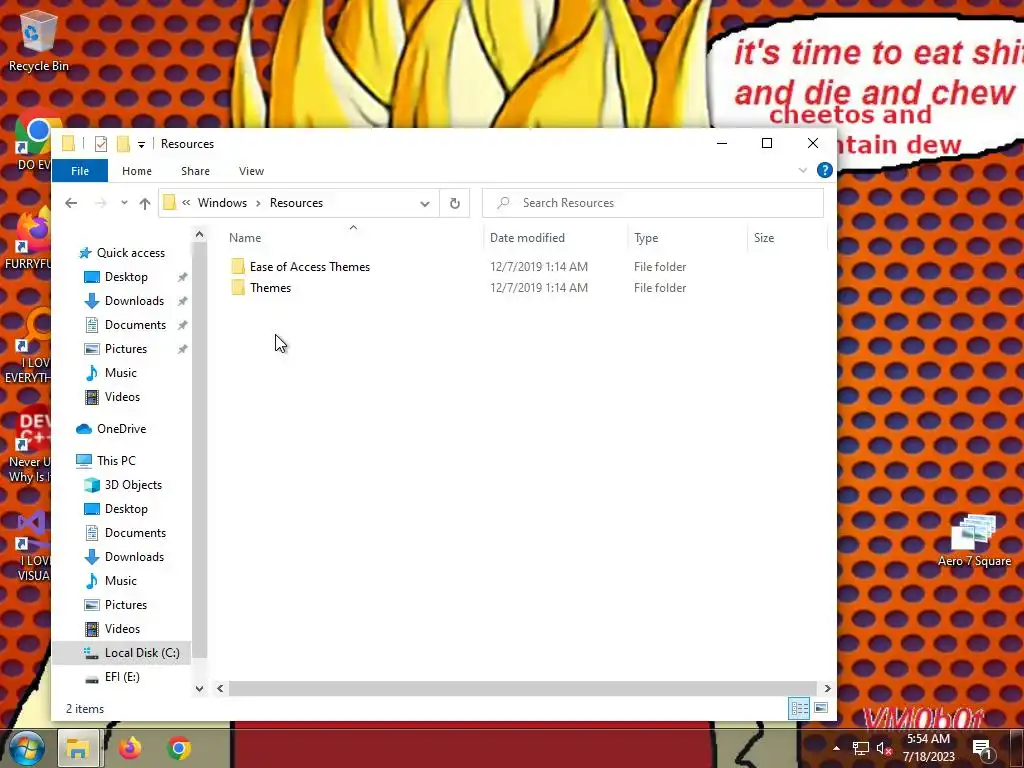The height and width of the screenshot is (768, 1024).
Task: Switch to the Share ribbon tab
Action: coord(195,171)
